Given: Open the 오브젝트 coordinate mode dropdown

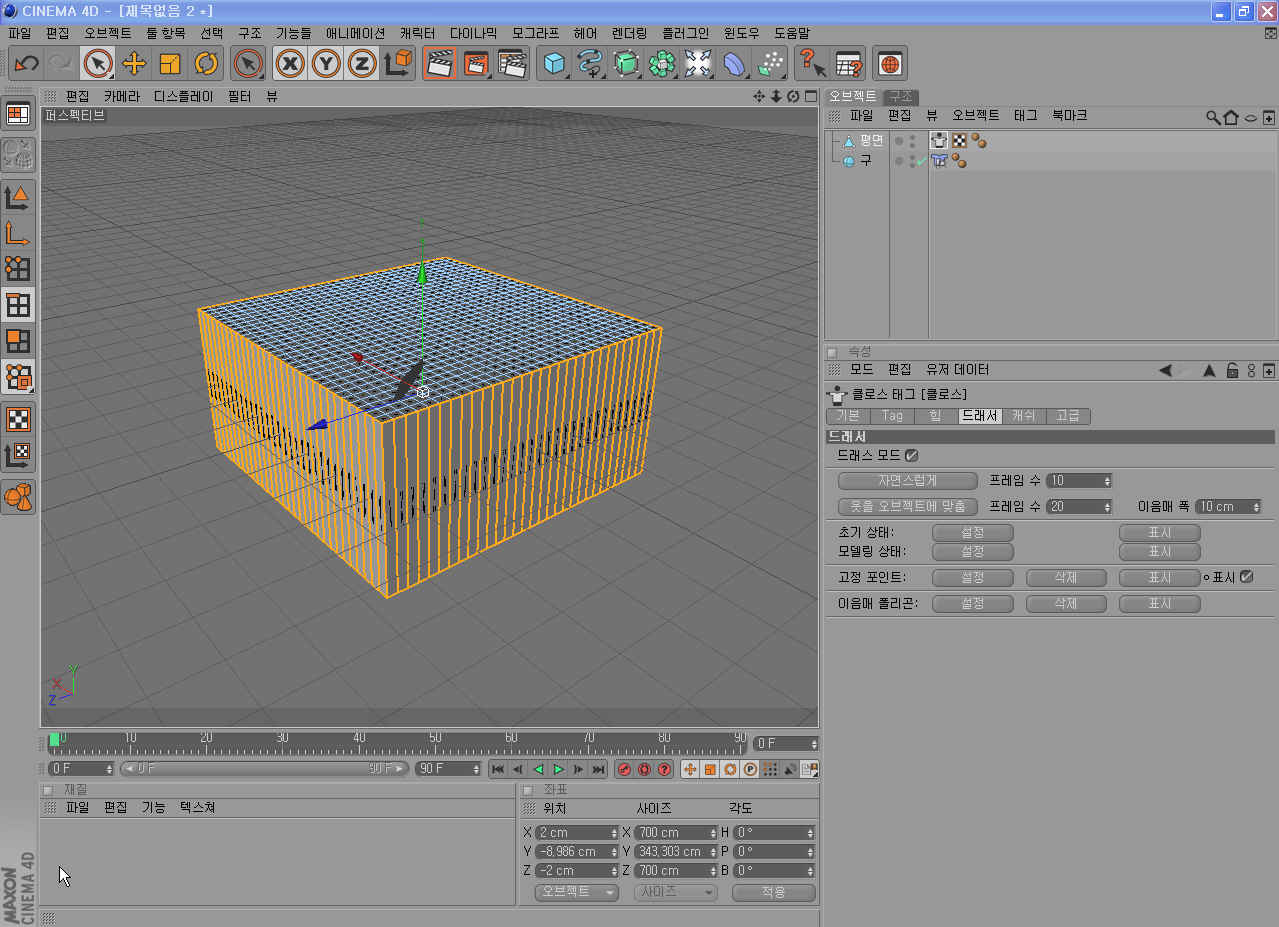Looking at the screenshot, I should tap(577, 892).
